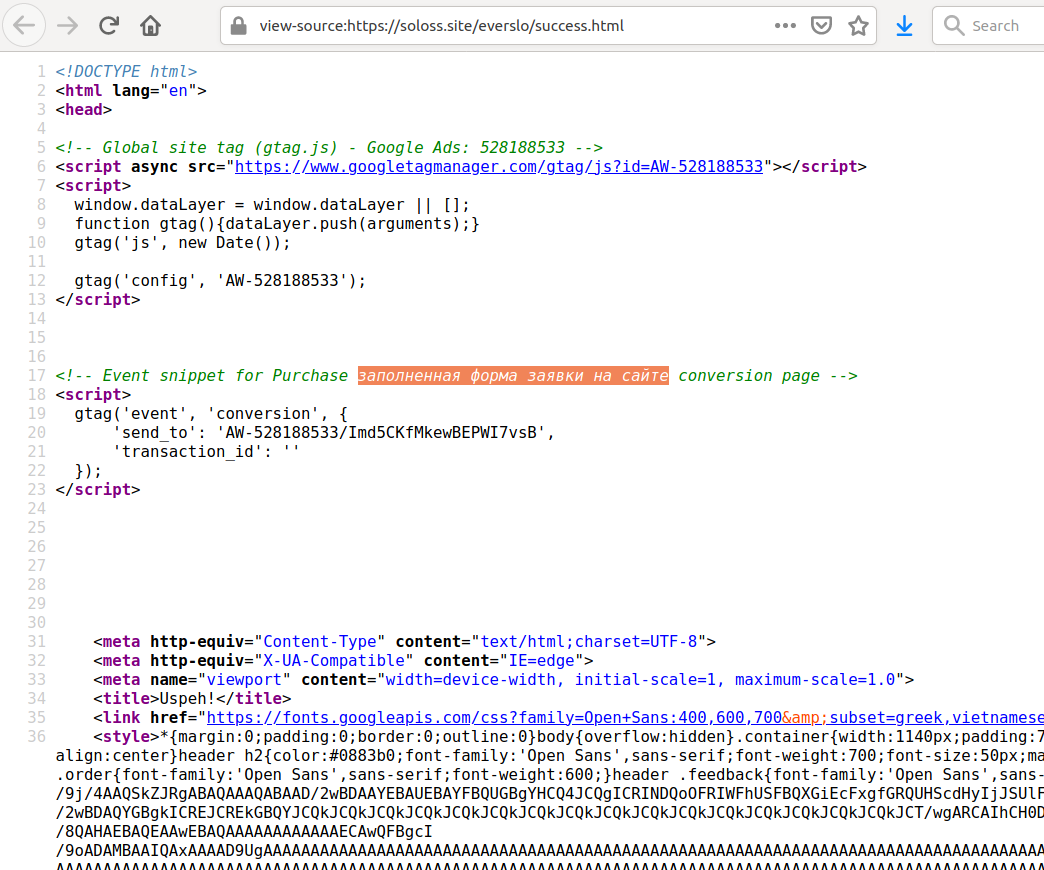The image size is (1044, 870).
Task: Click the Global site tag comment line
Action: pyautogui.click(x=330, y=147)
